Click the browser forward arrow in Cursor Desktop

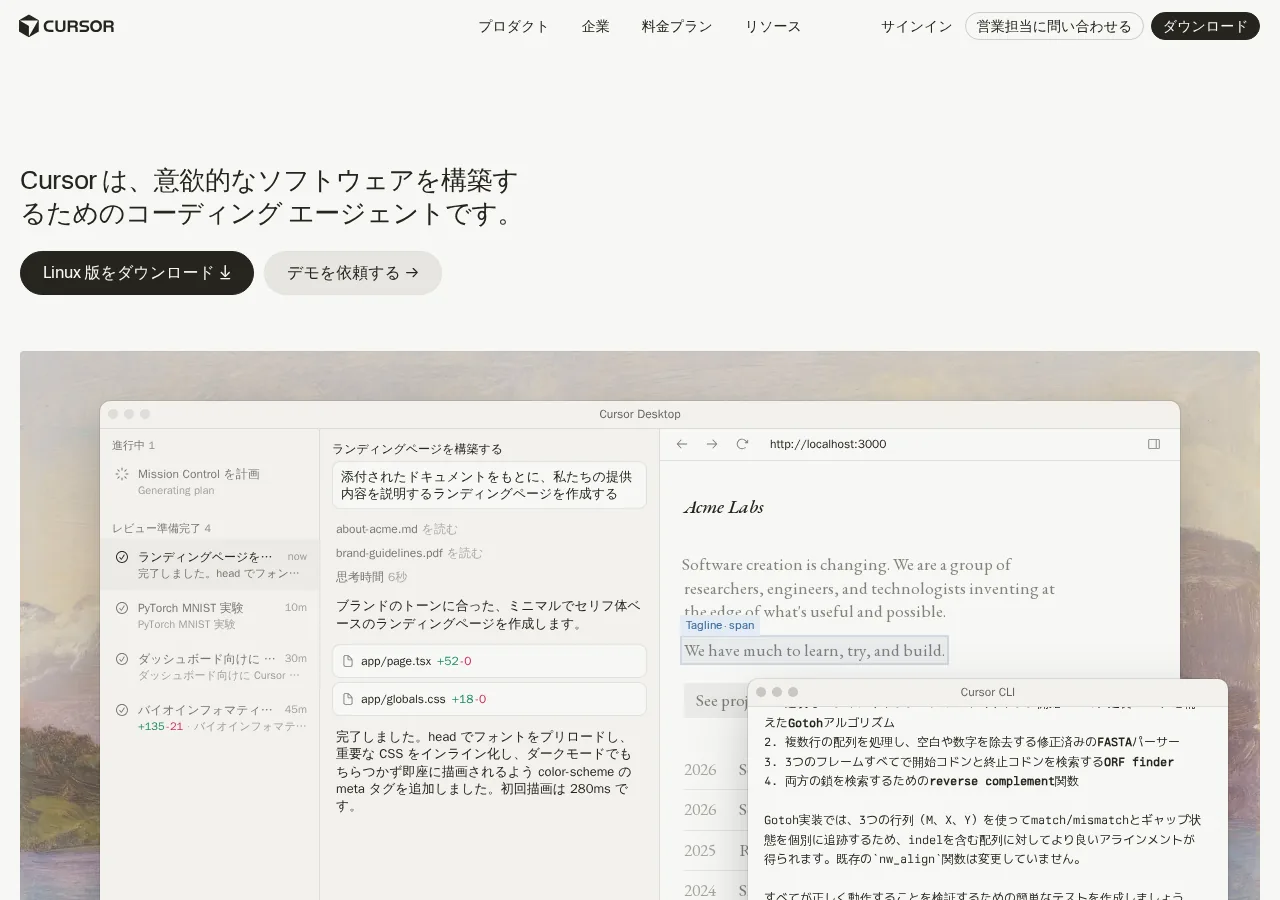coord(712,444)
